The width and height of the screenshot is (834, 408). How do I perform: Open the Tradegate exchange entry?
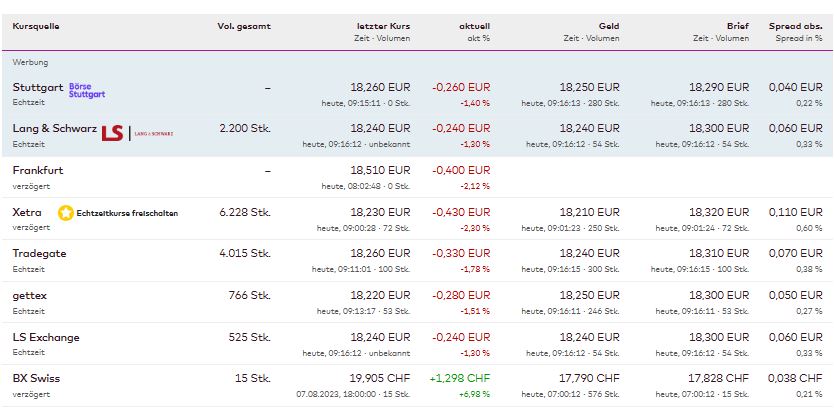click(x=39, y=253)
